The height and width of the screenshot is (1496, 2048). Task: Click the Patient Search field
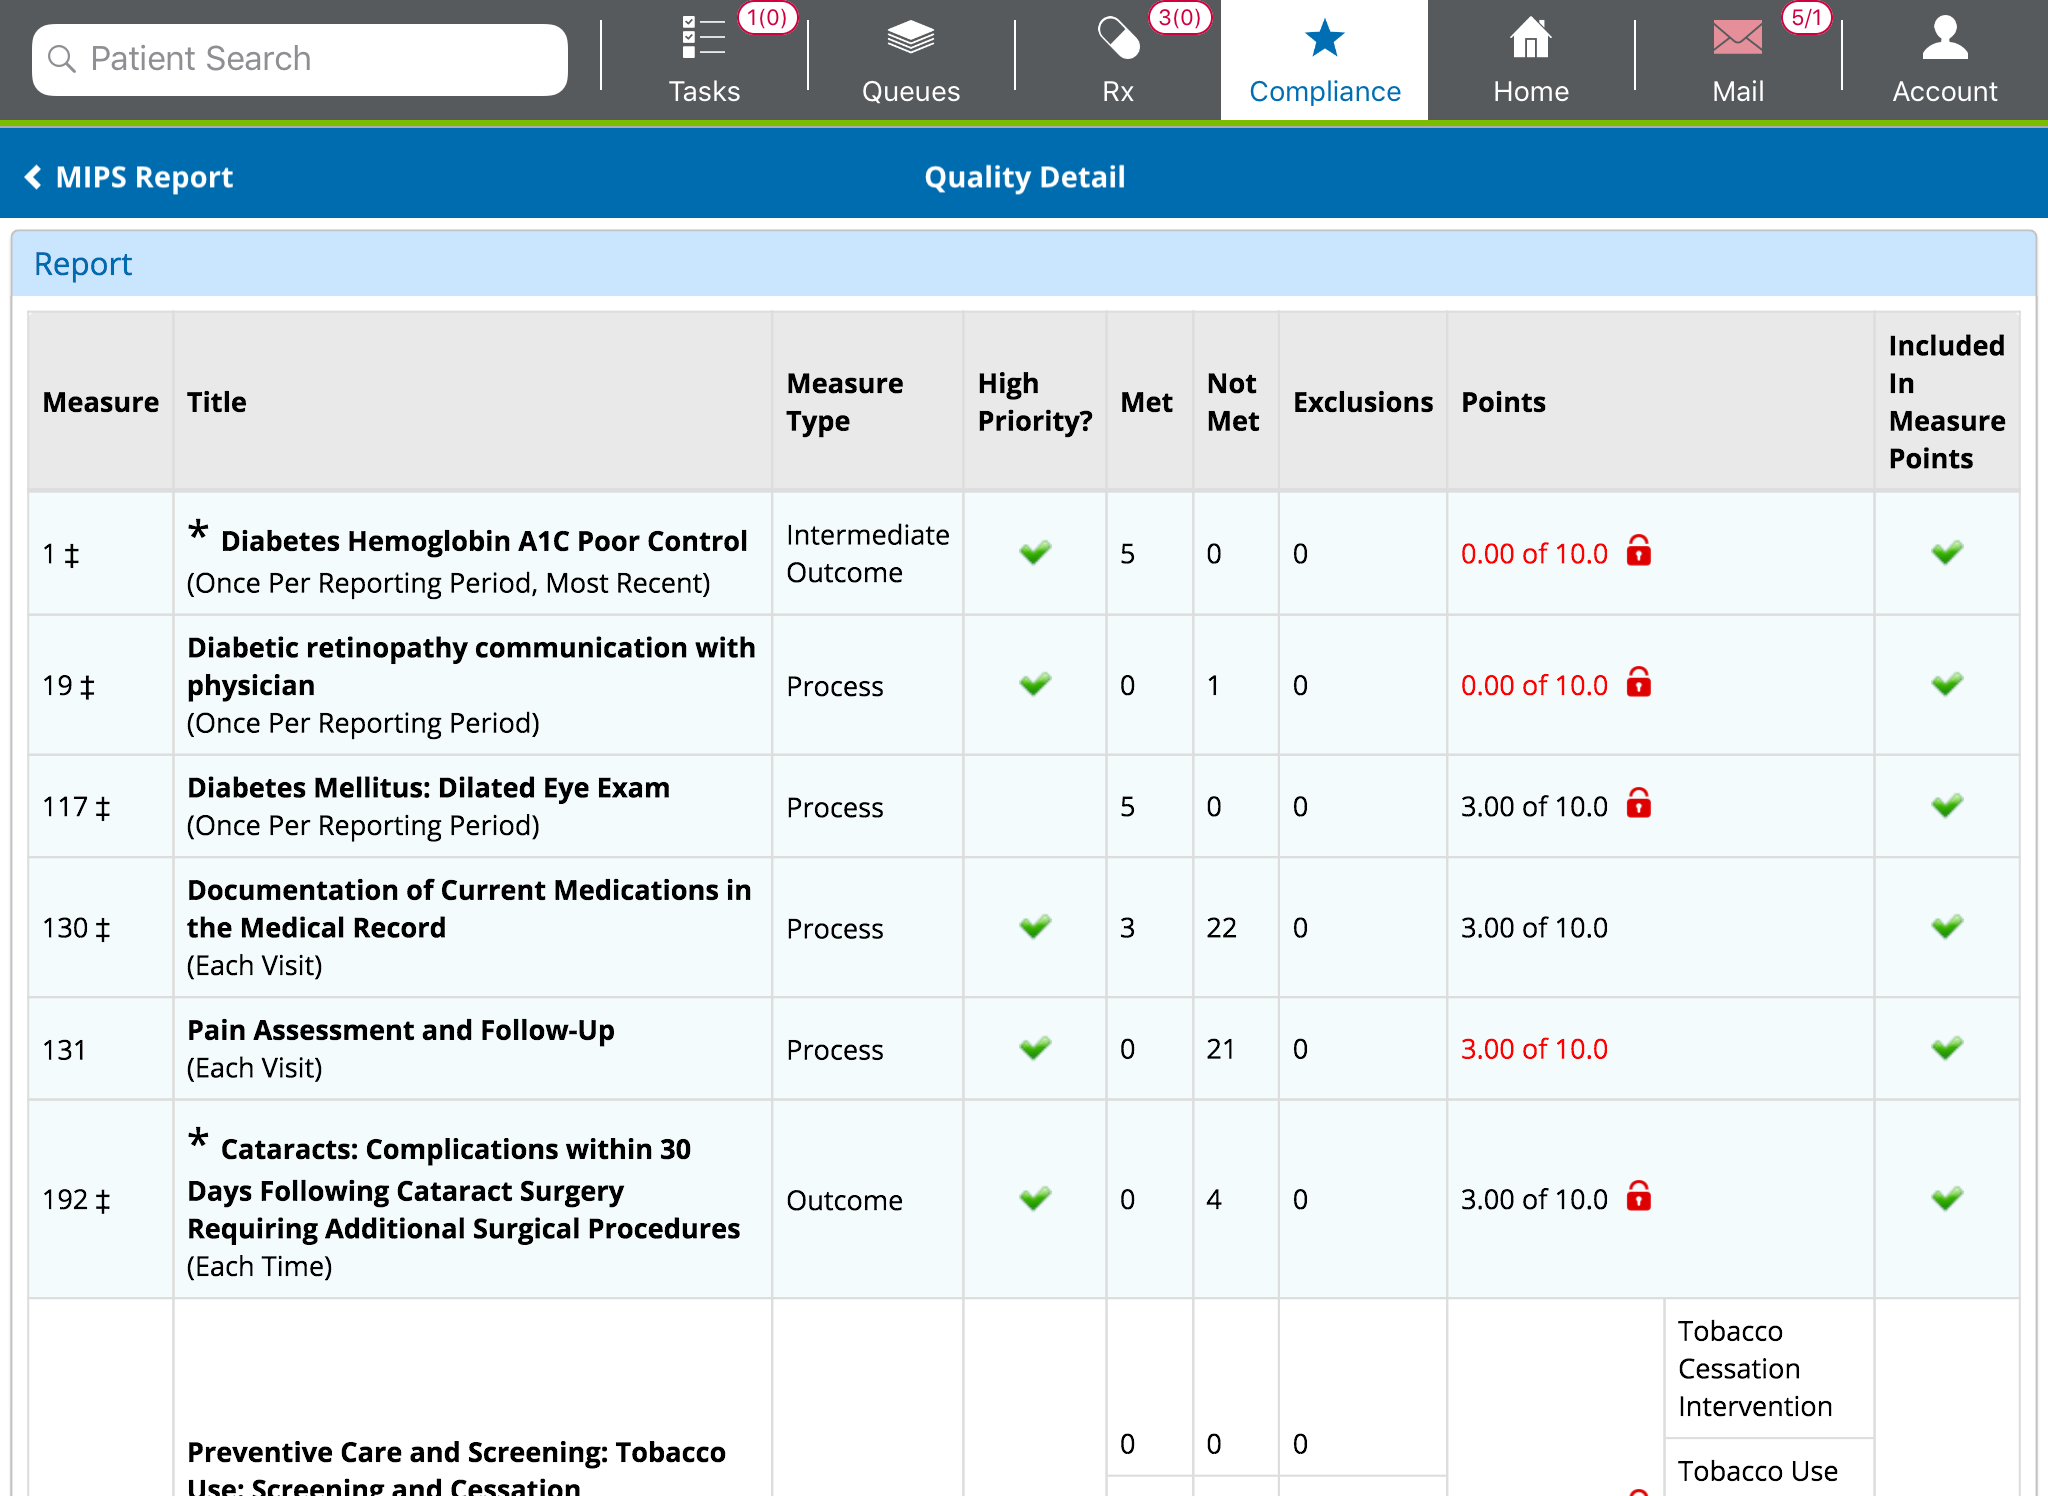300,59
